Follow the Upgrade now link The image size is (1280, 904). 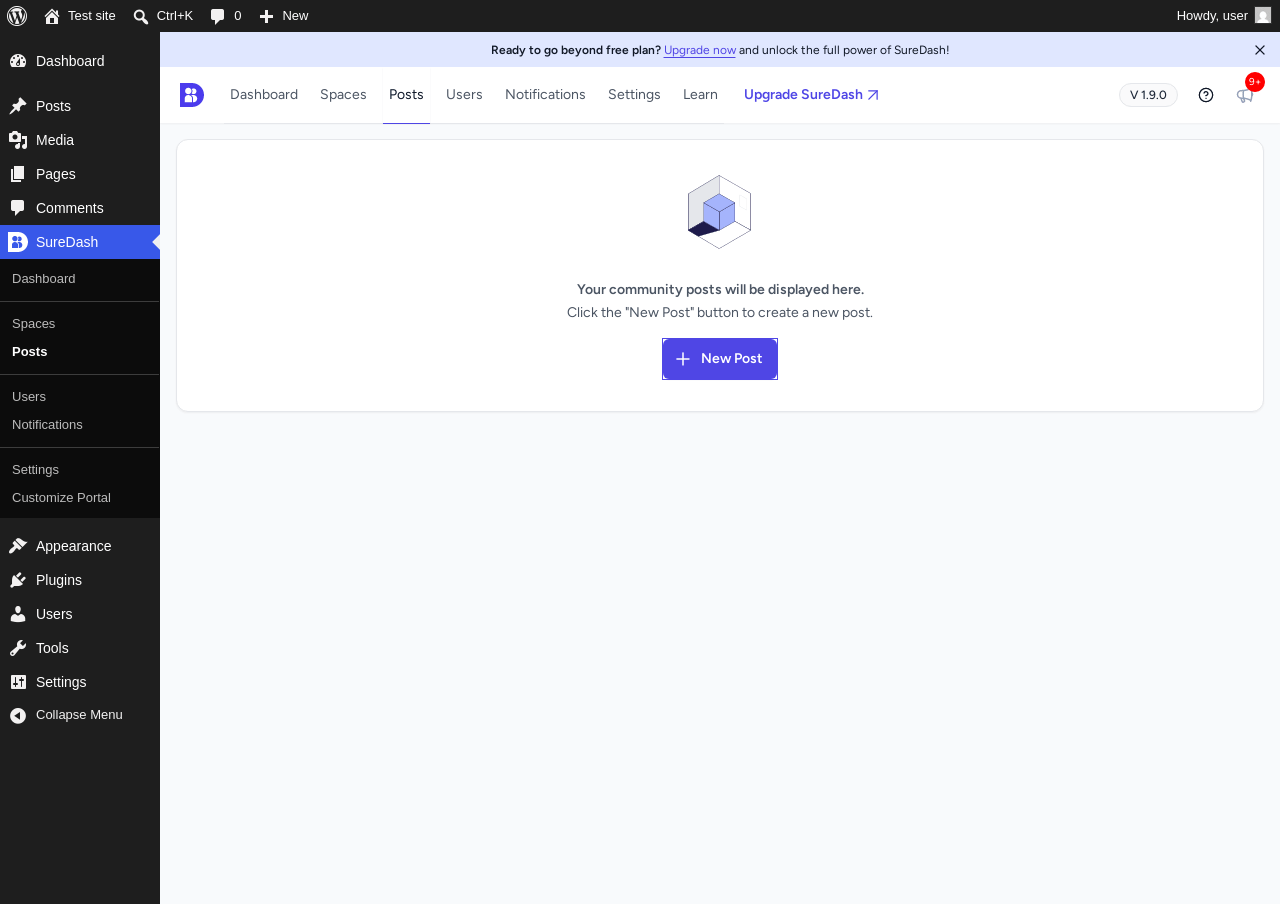click(x=700, y=50)
